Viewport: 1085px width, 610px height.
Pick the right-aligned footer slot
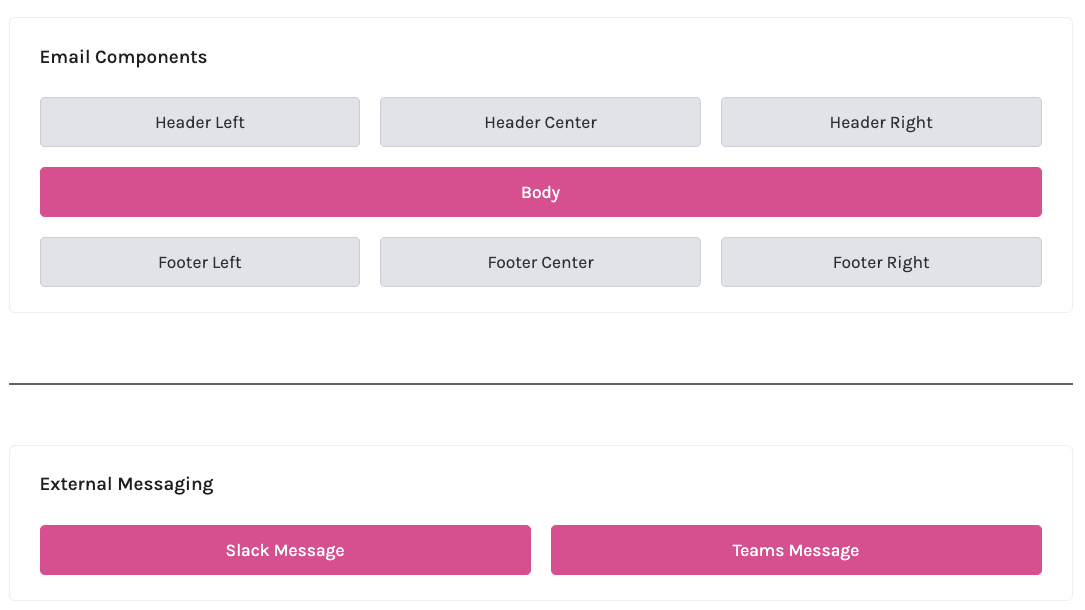coord(881,262)
